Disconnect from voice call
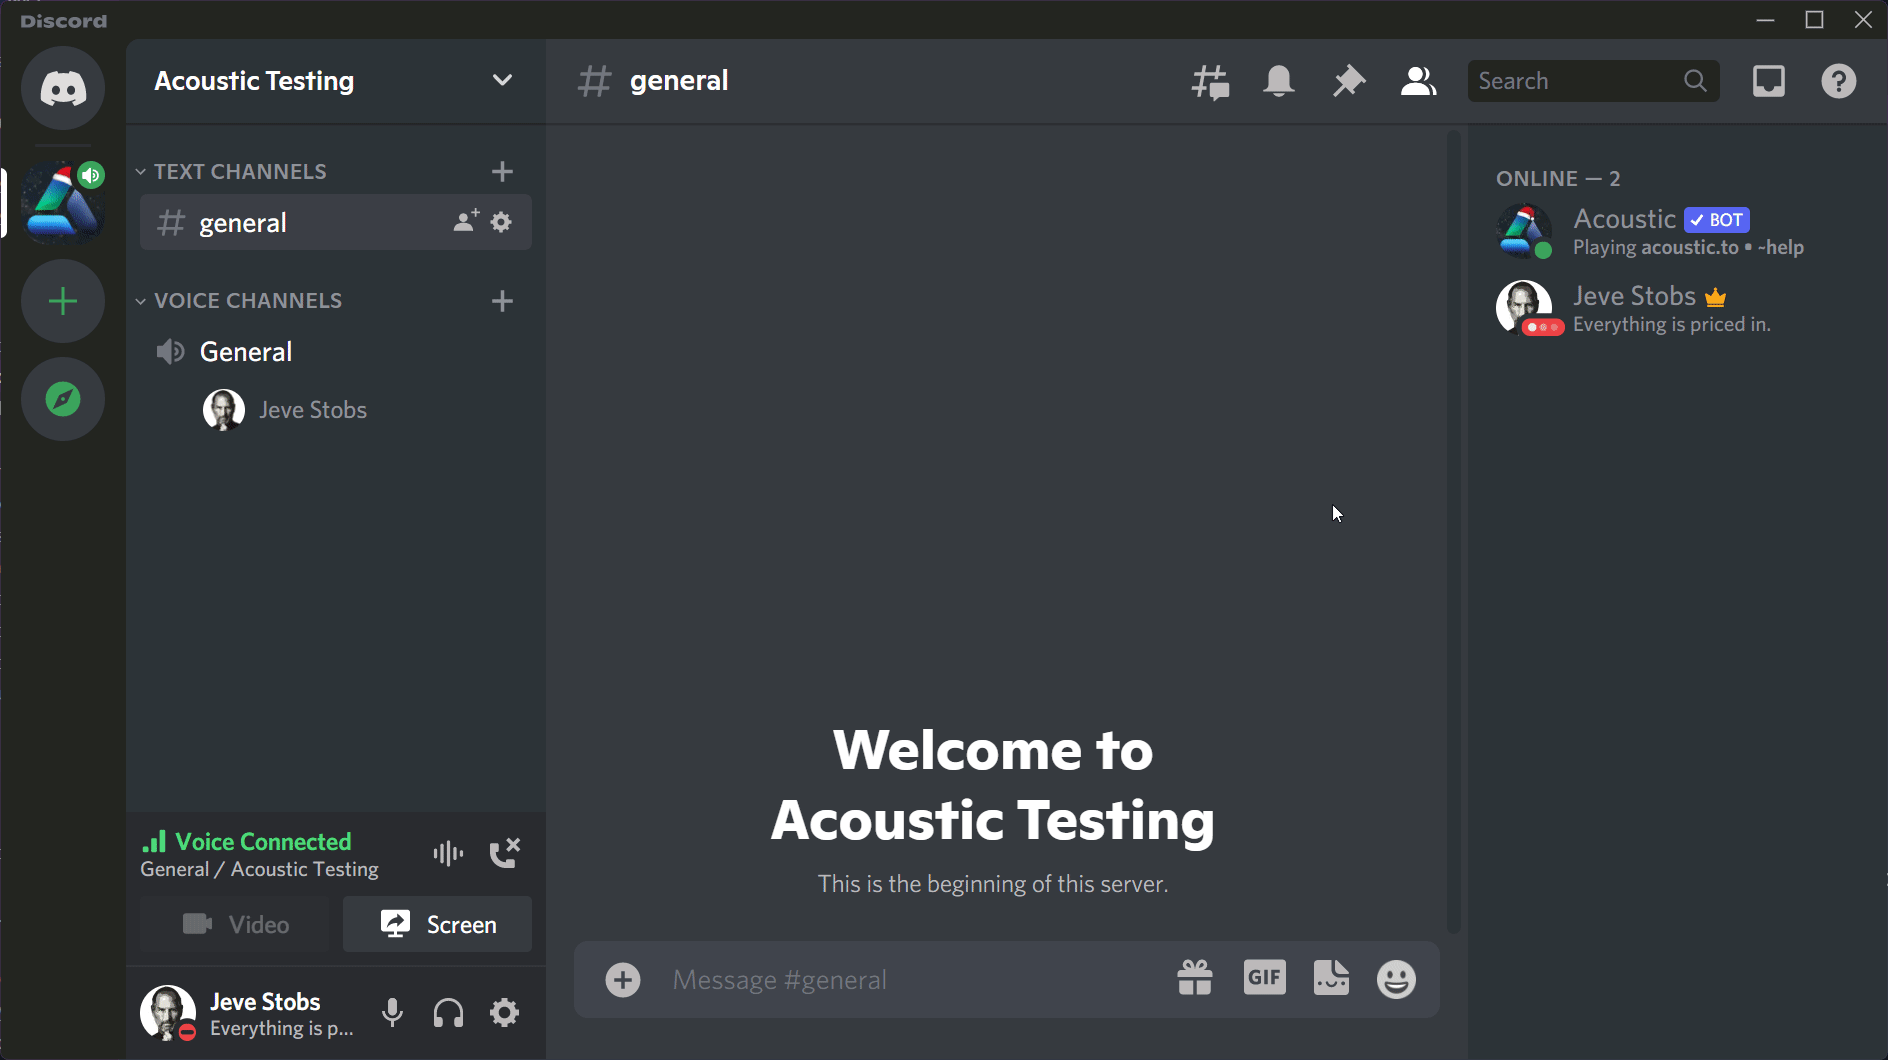 click(505, 853)
